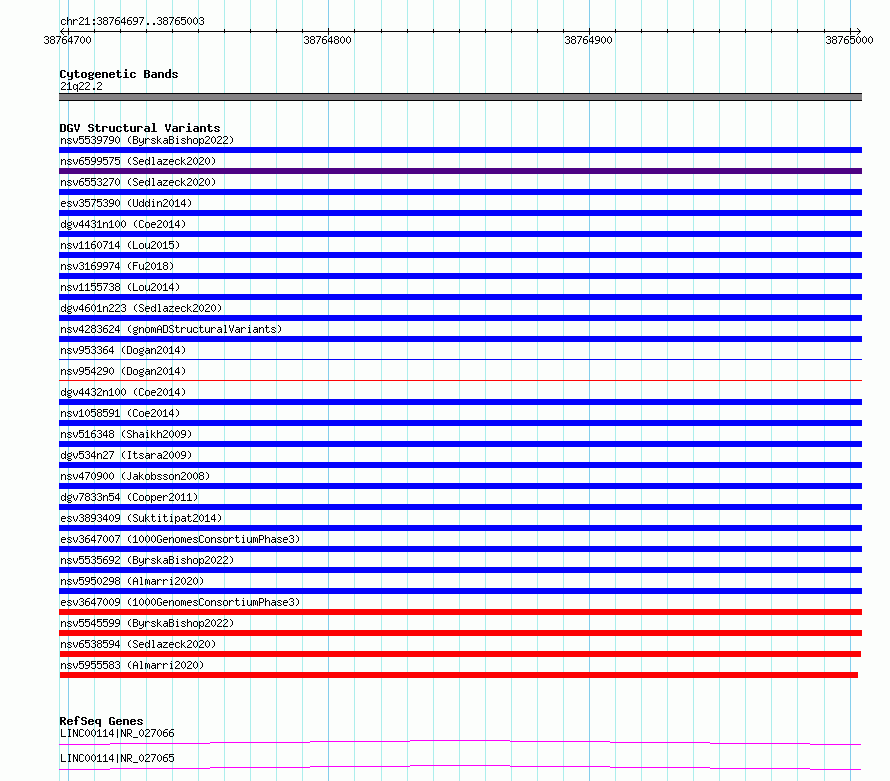
Task: Select esv3647009 (1000GenomesConsortiumPhase3) label
Action: click(x=180, y=602)
